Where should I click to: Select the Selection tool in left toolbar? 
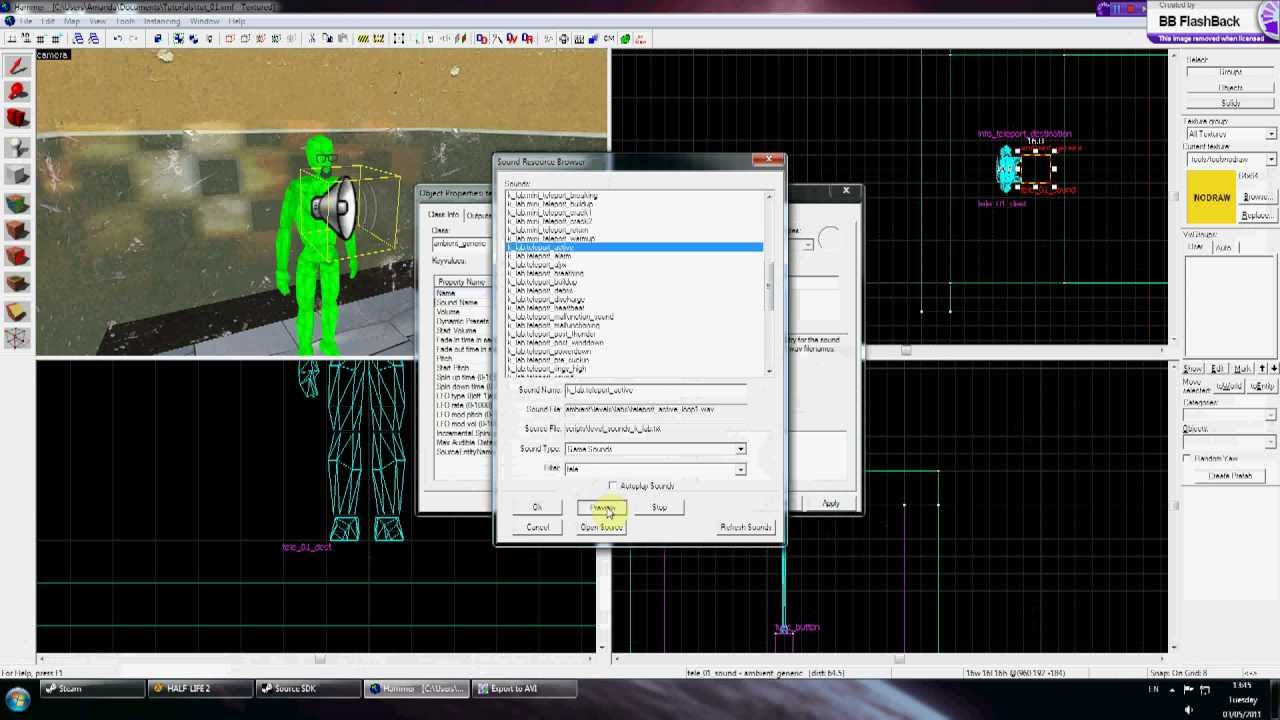point(17,66)
